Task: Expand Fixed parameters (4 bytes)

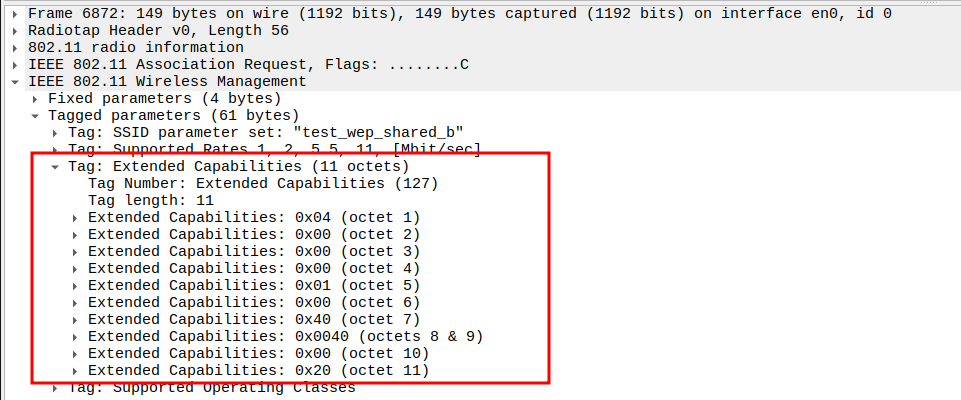Action: 36,98
